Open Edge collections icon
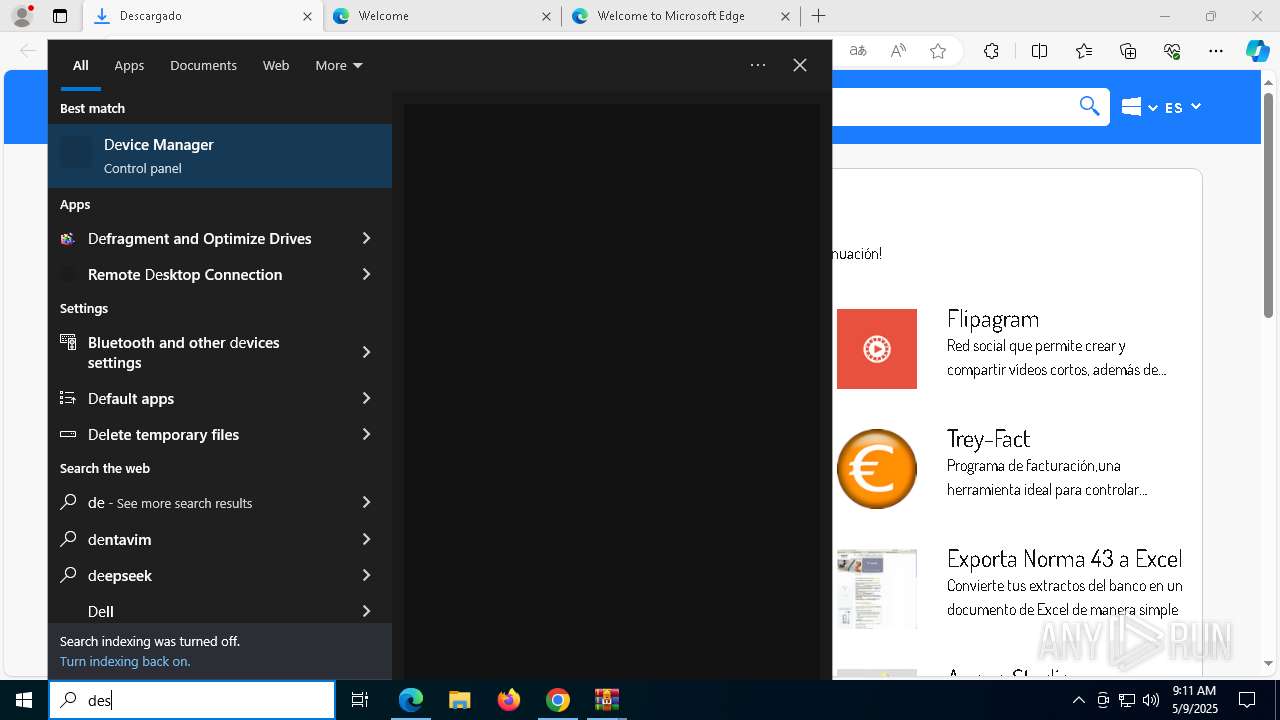1280x720 pixels. click(1128, 51)
